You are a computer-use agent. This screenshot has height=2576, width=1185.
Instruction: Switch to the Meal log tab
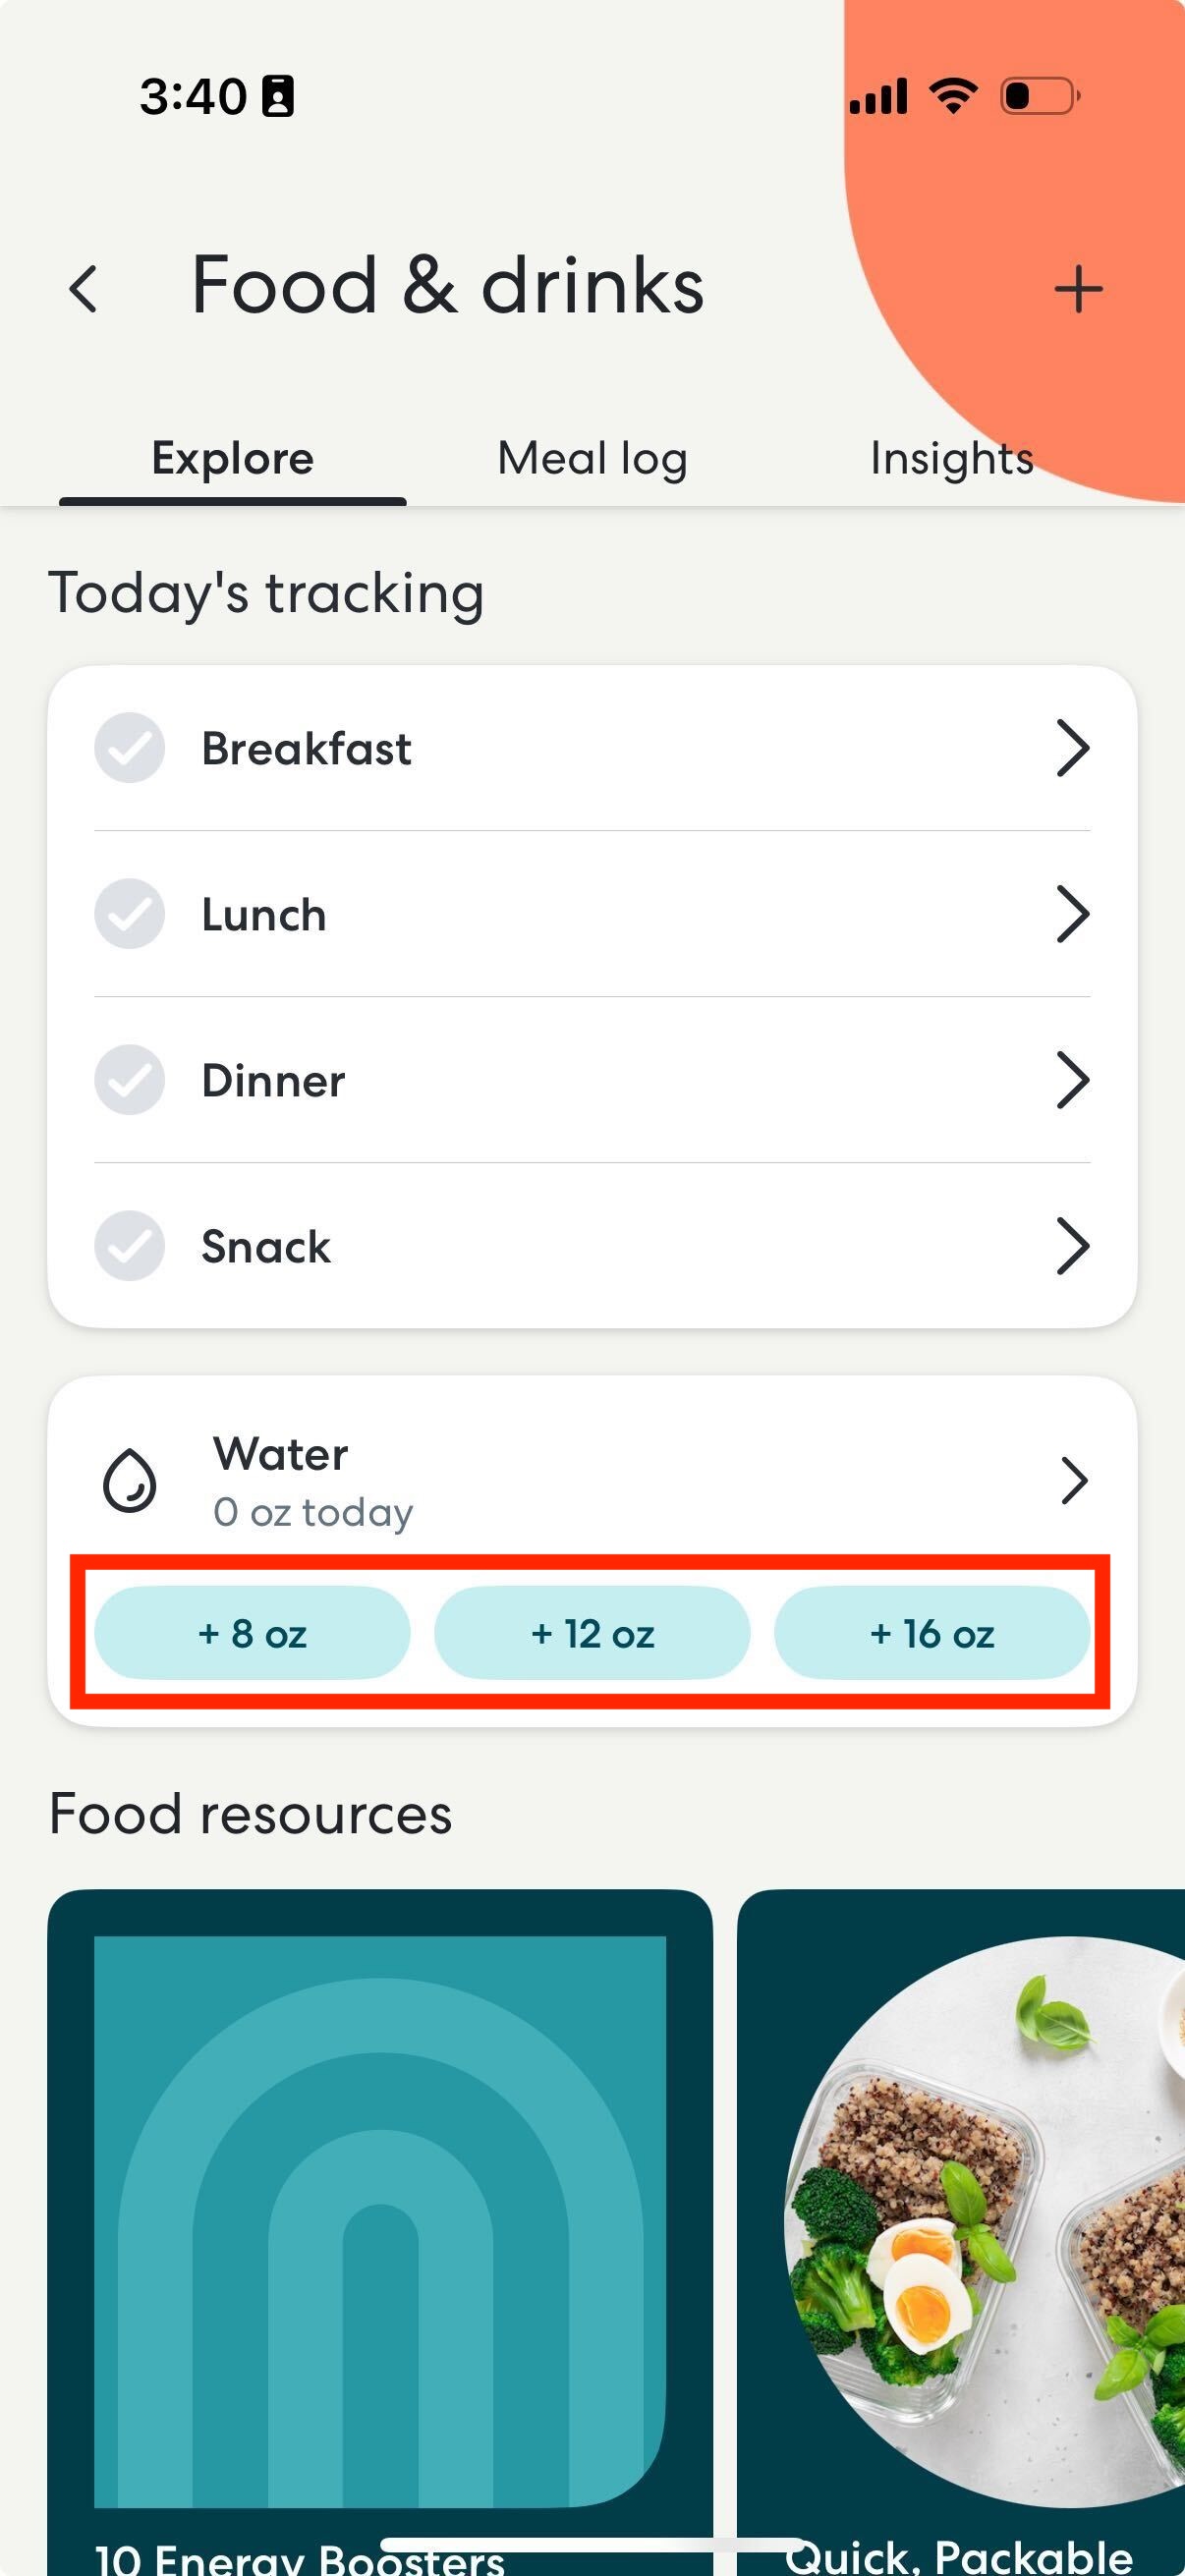click(592, 459)
